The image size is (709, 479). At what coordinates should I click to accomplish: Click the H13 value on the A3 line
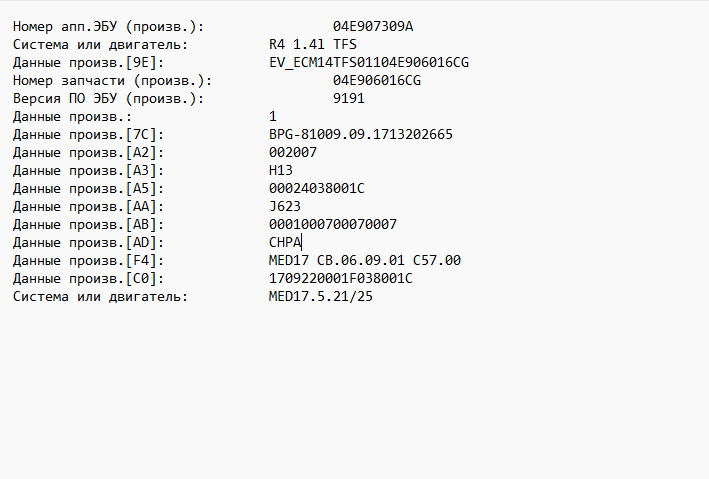click(x=281, y=170)
